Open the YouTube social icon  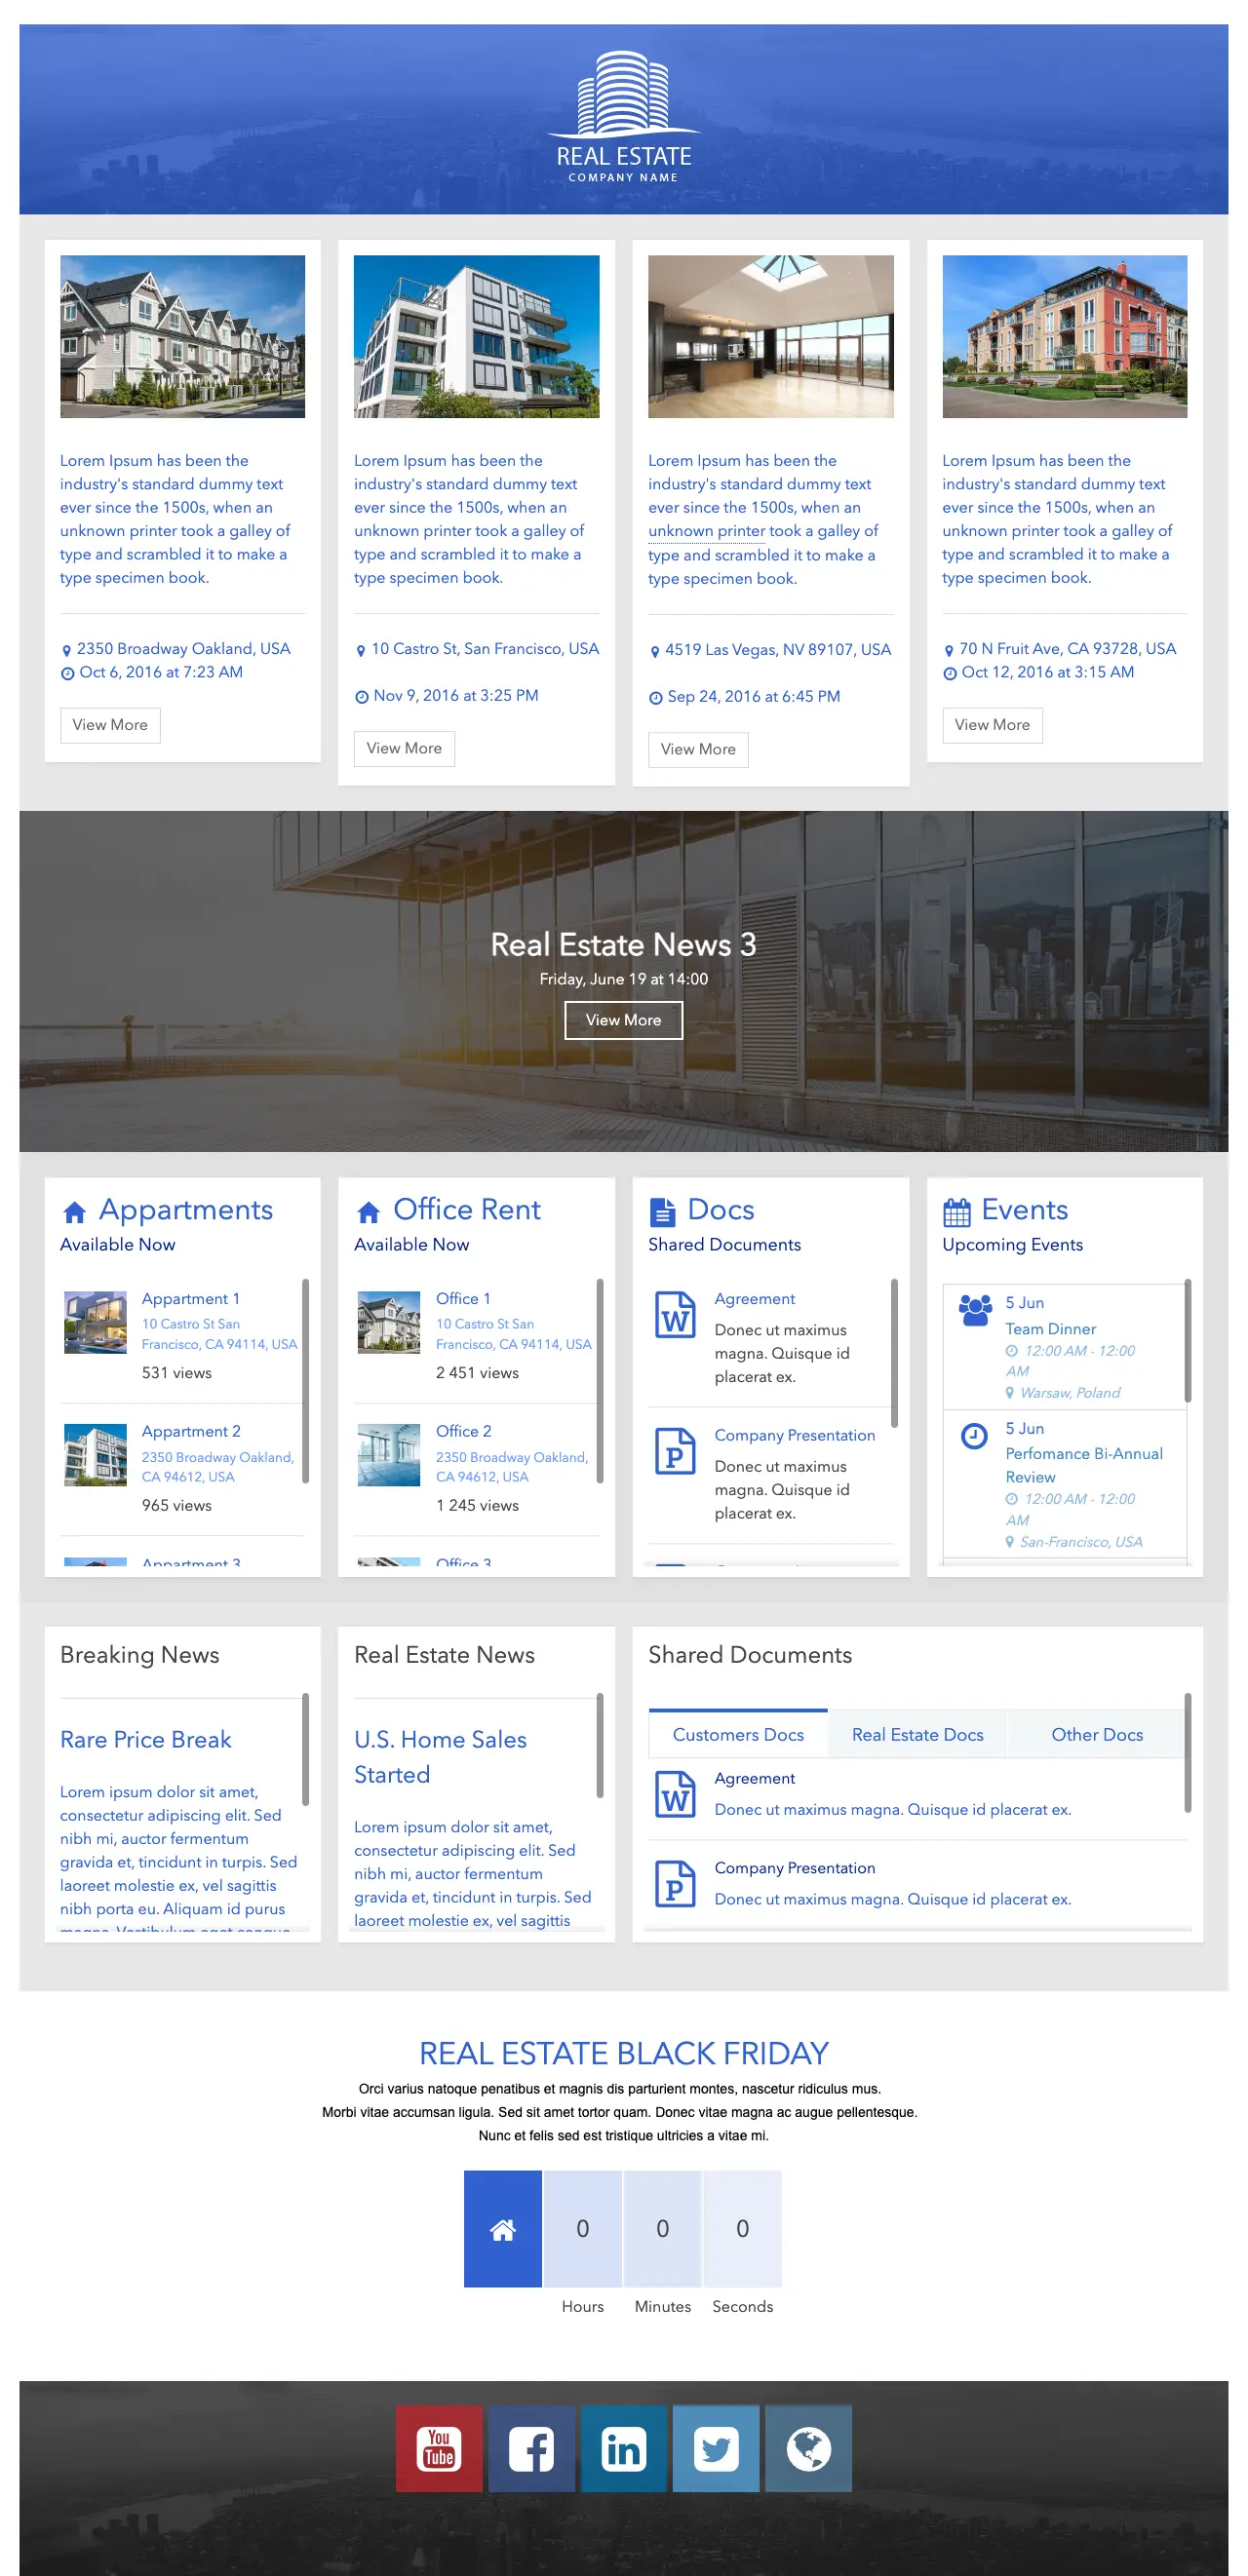tap(439, 2448)
